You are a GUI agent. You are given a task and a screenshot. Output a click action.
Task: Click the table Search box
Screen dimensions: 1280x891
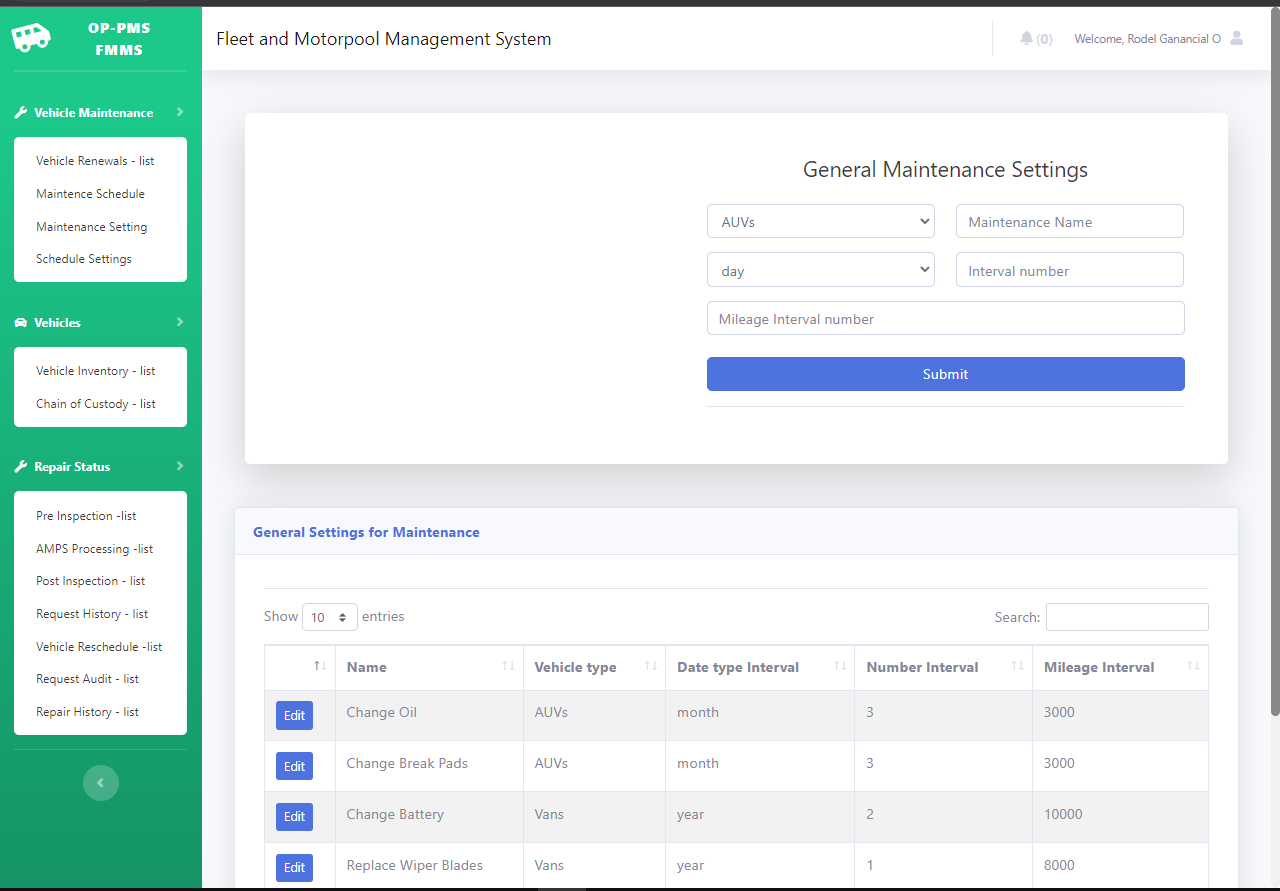[x=1126, y=617]
